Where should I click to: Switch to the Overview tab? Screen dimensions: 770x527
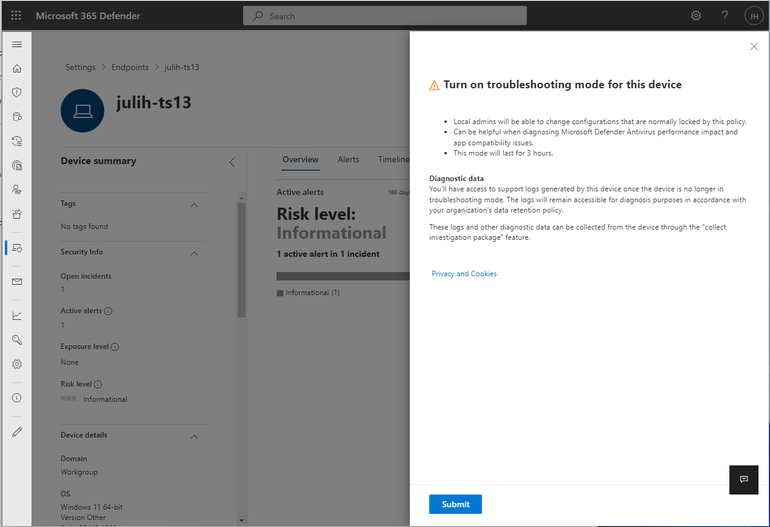point(301,160)
